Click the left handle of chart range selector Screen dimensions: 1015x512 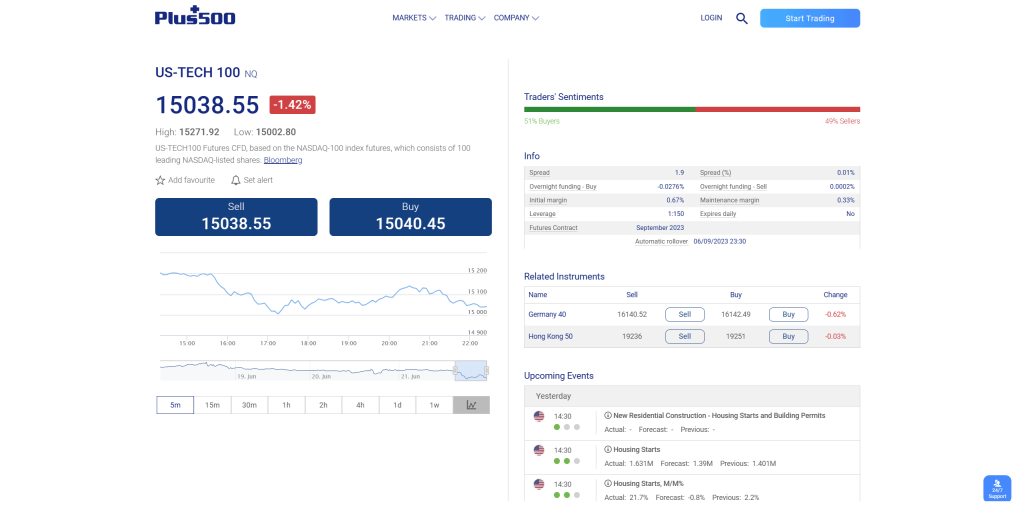click(x=455, y=371)
